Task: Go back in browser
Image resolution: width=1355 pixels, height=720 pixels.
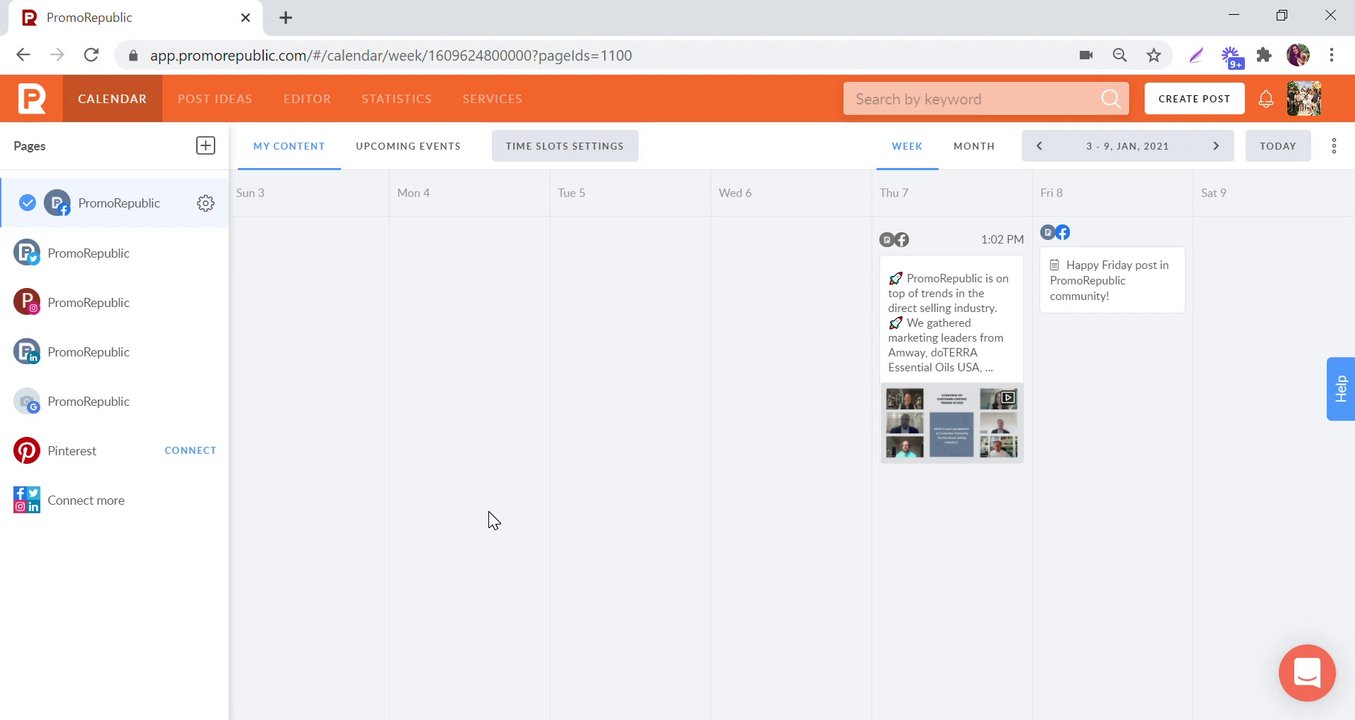Action: [23, 55]
